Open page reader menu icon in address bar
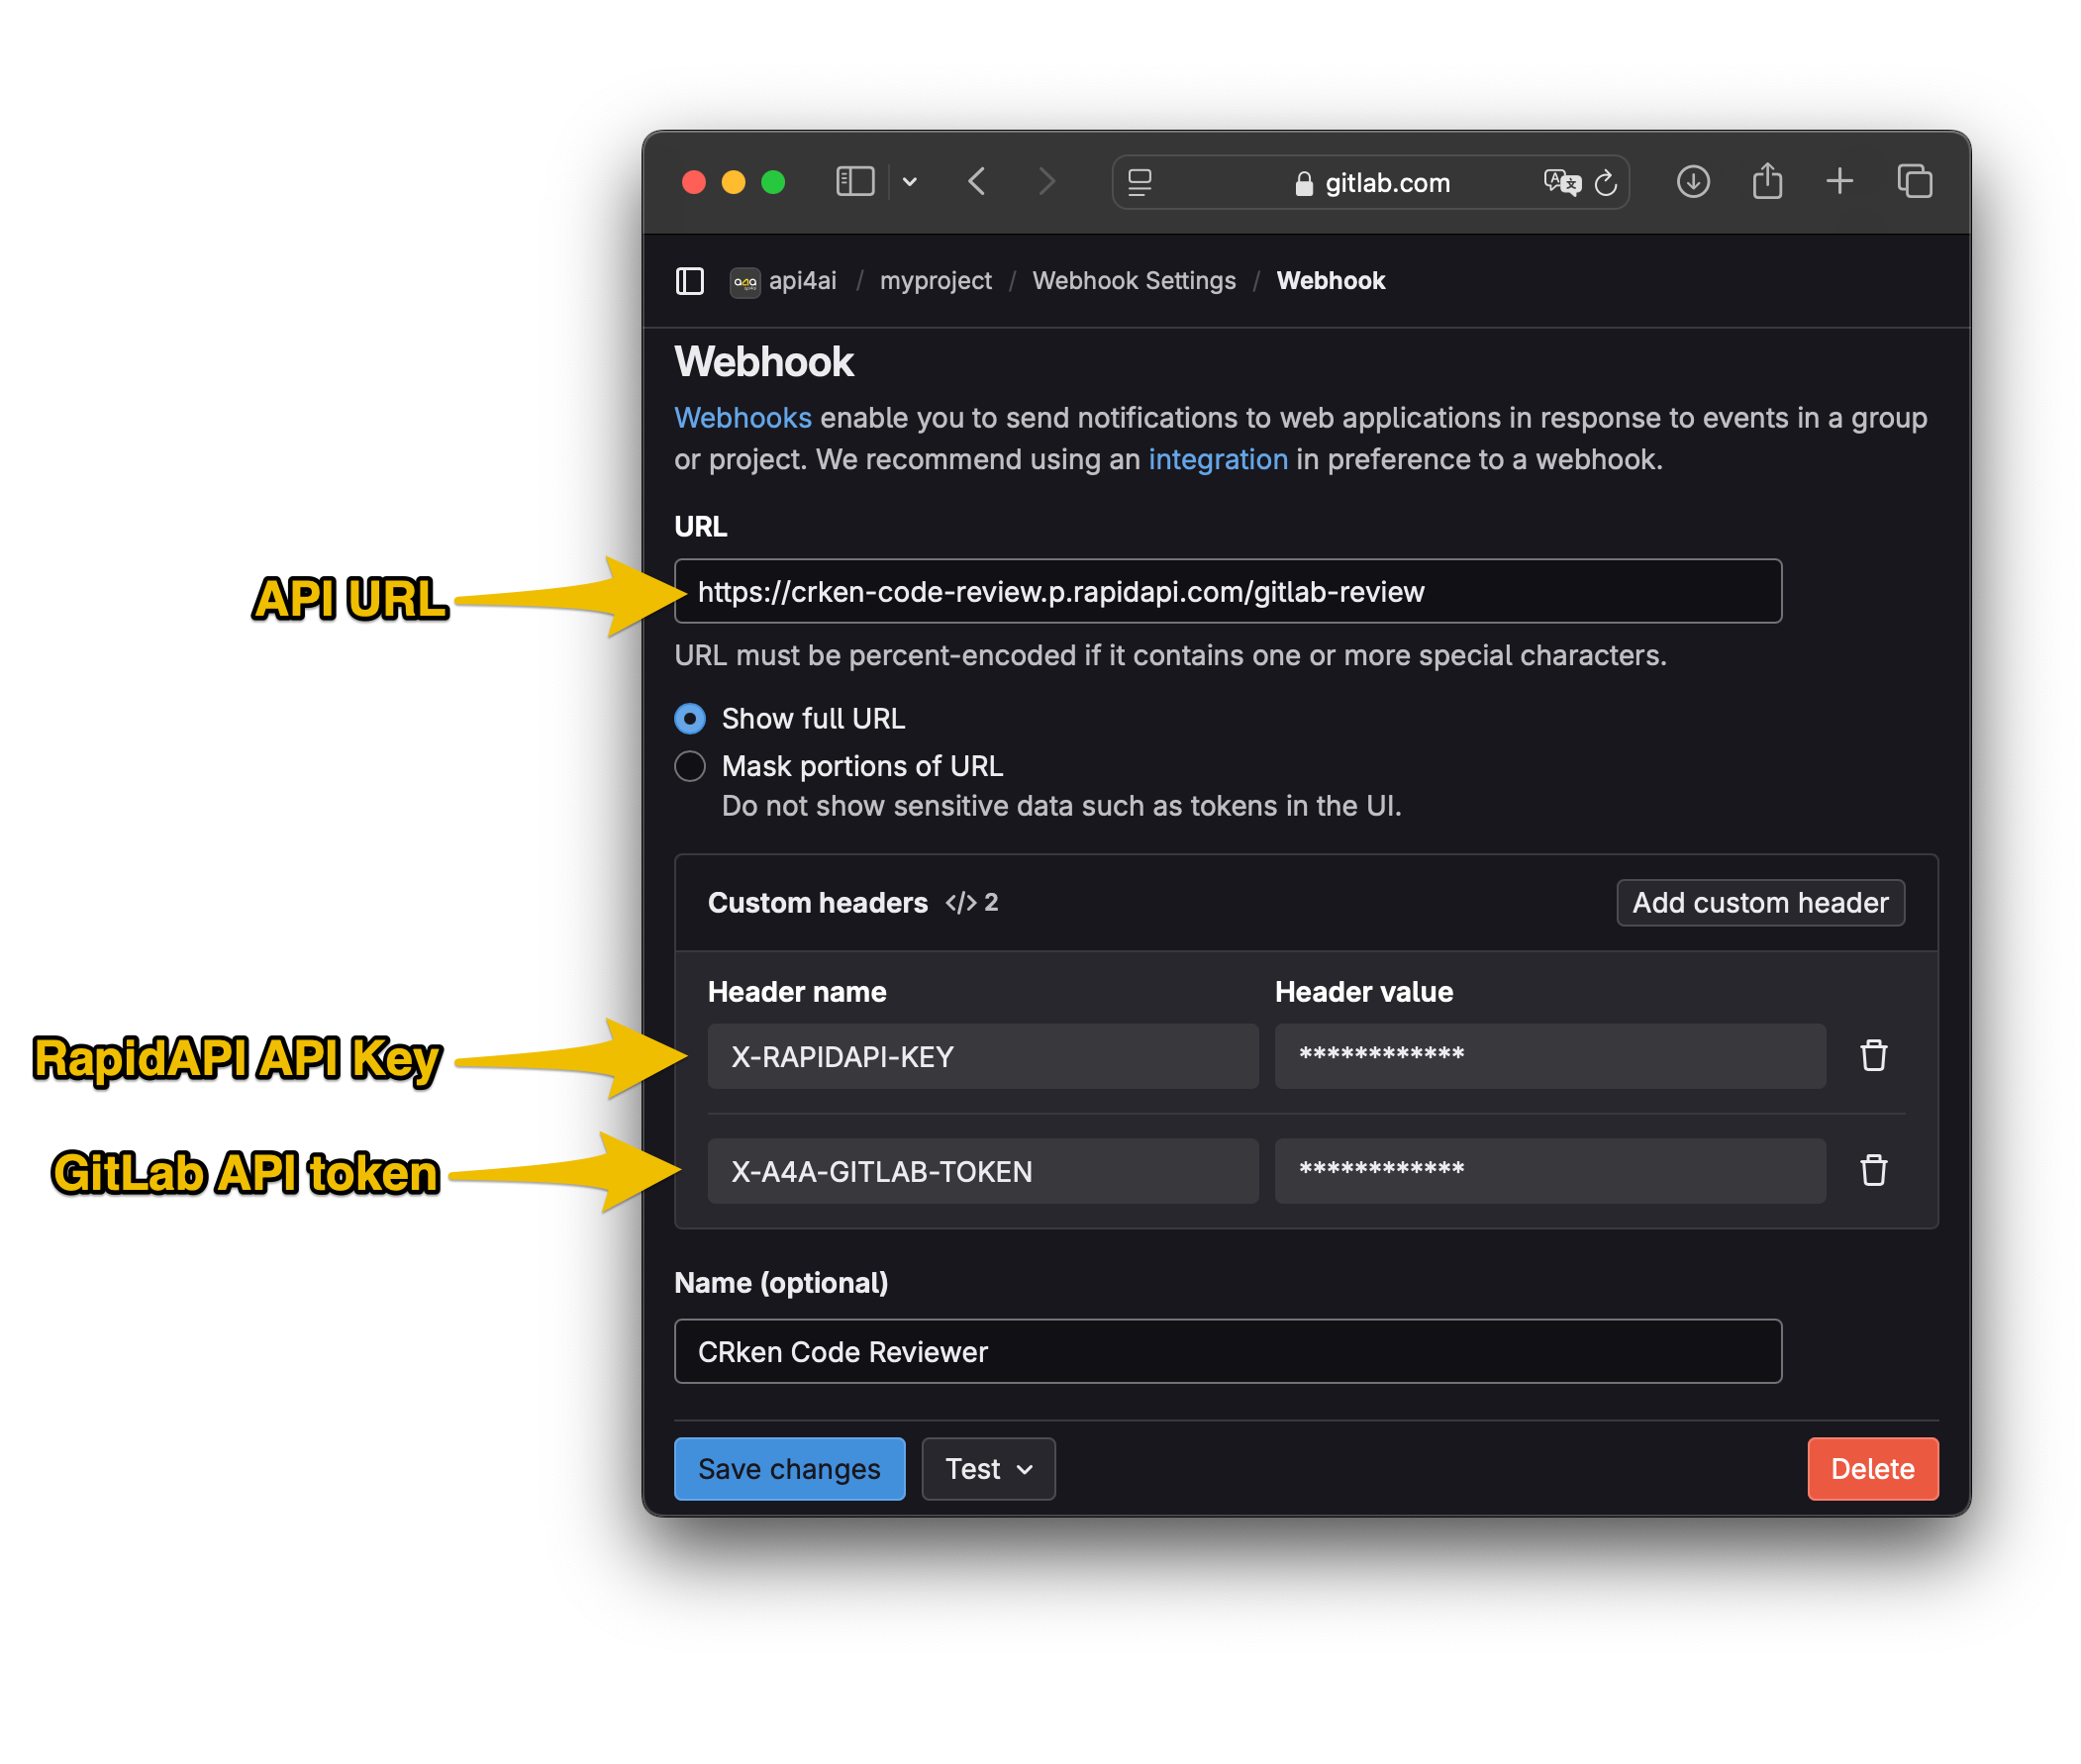Viewport: 2081px width, 1764px height. tap(1139, 183)
